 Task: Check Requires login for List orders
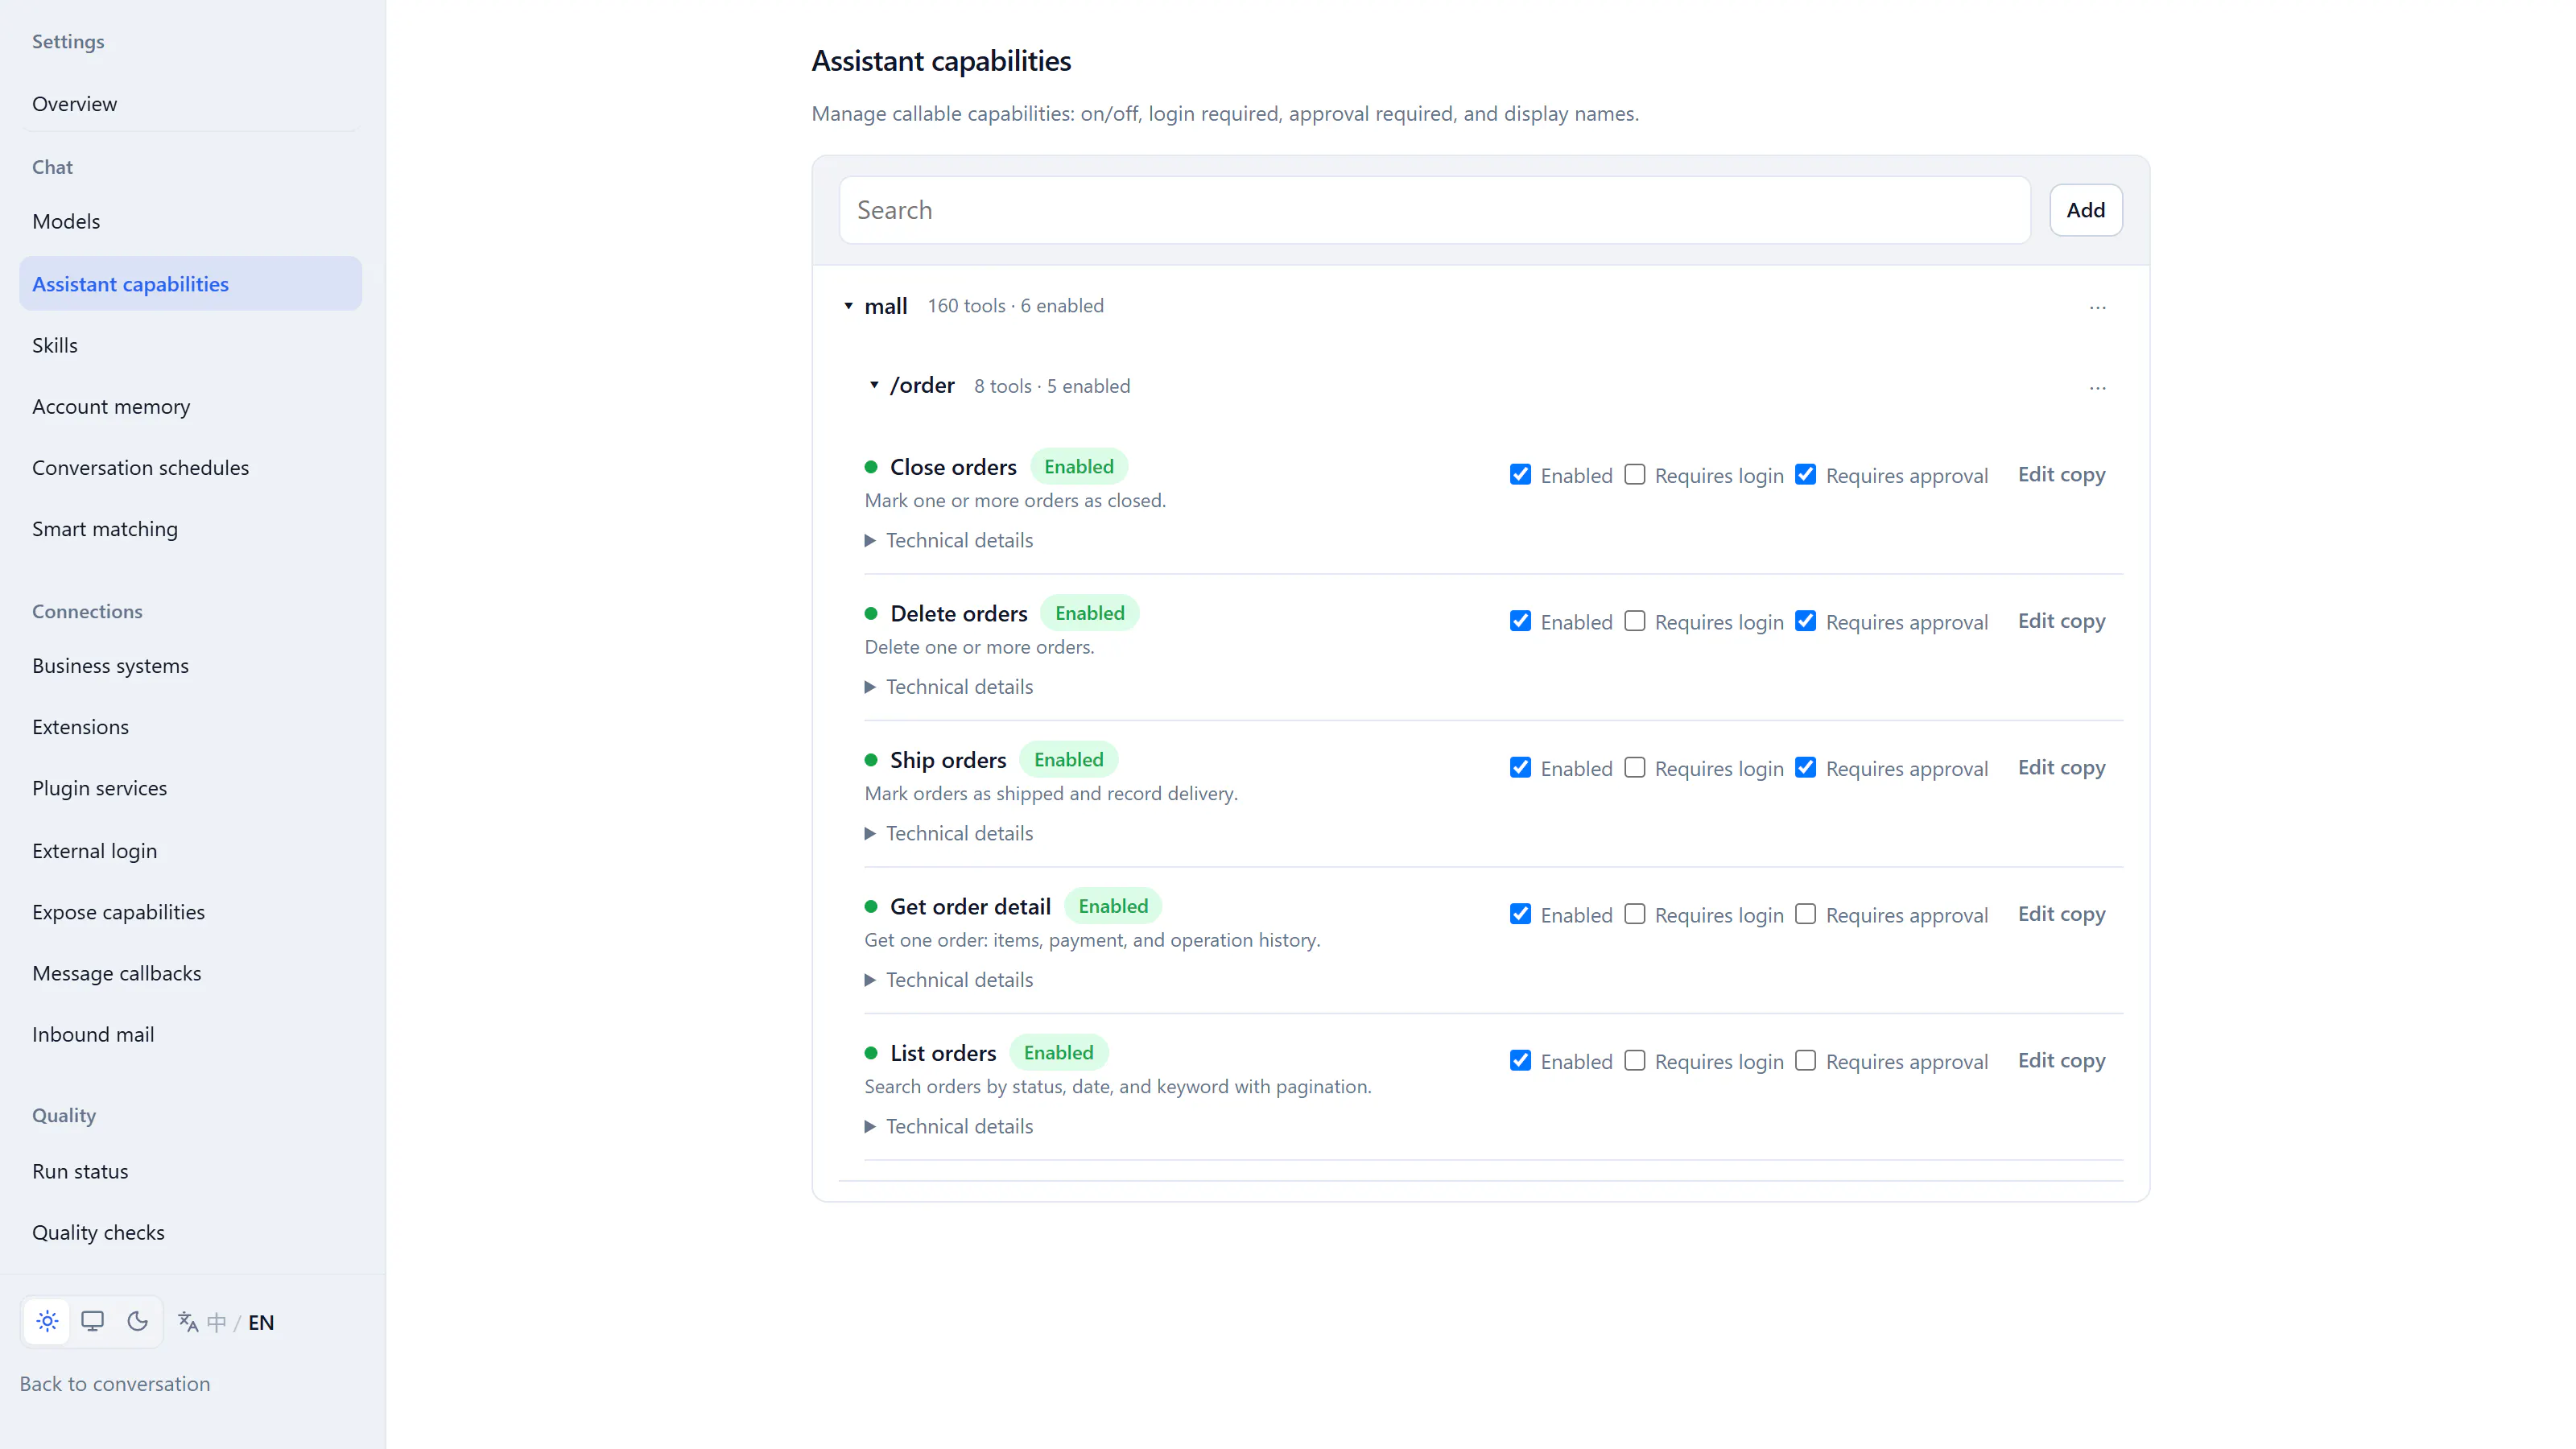pyautogui.click(x=1634, y=1061)
